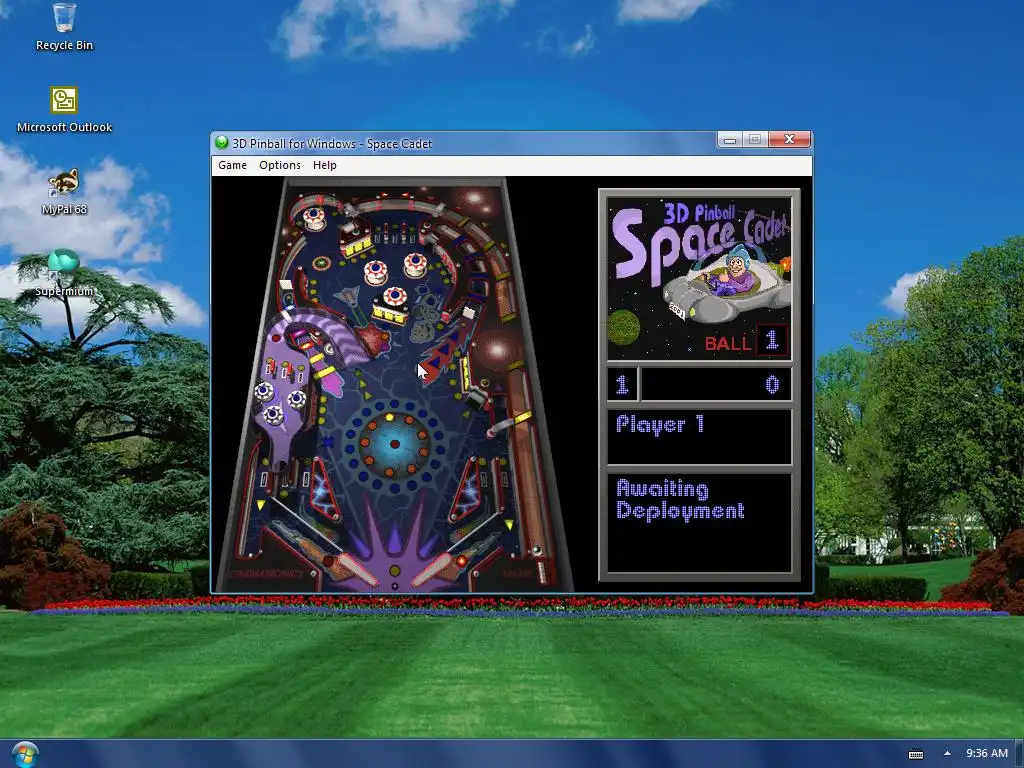Click the BALL 1 indicator
This screenshot has width=1024, height=768.
pyautogui.click(x=746, y=341)
